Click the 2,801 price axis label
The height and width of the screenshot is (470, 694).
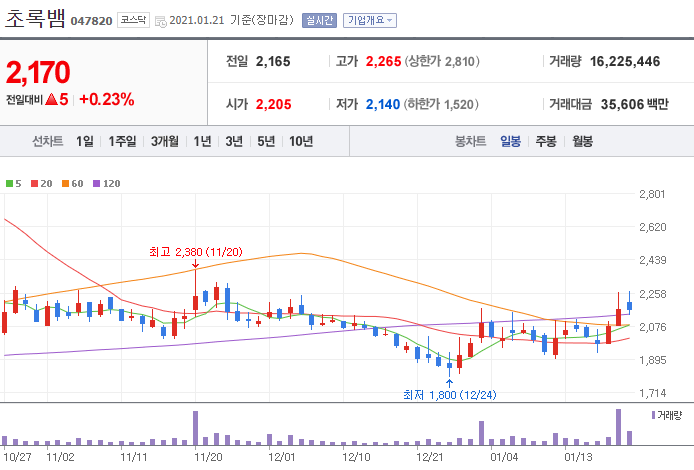(652, 194)
